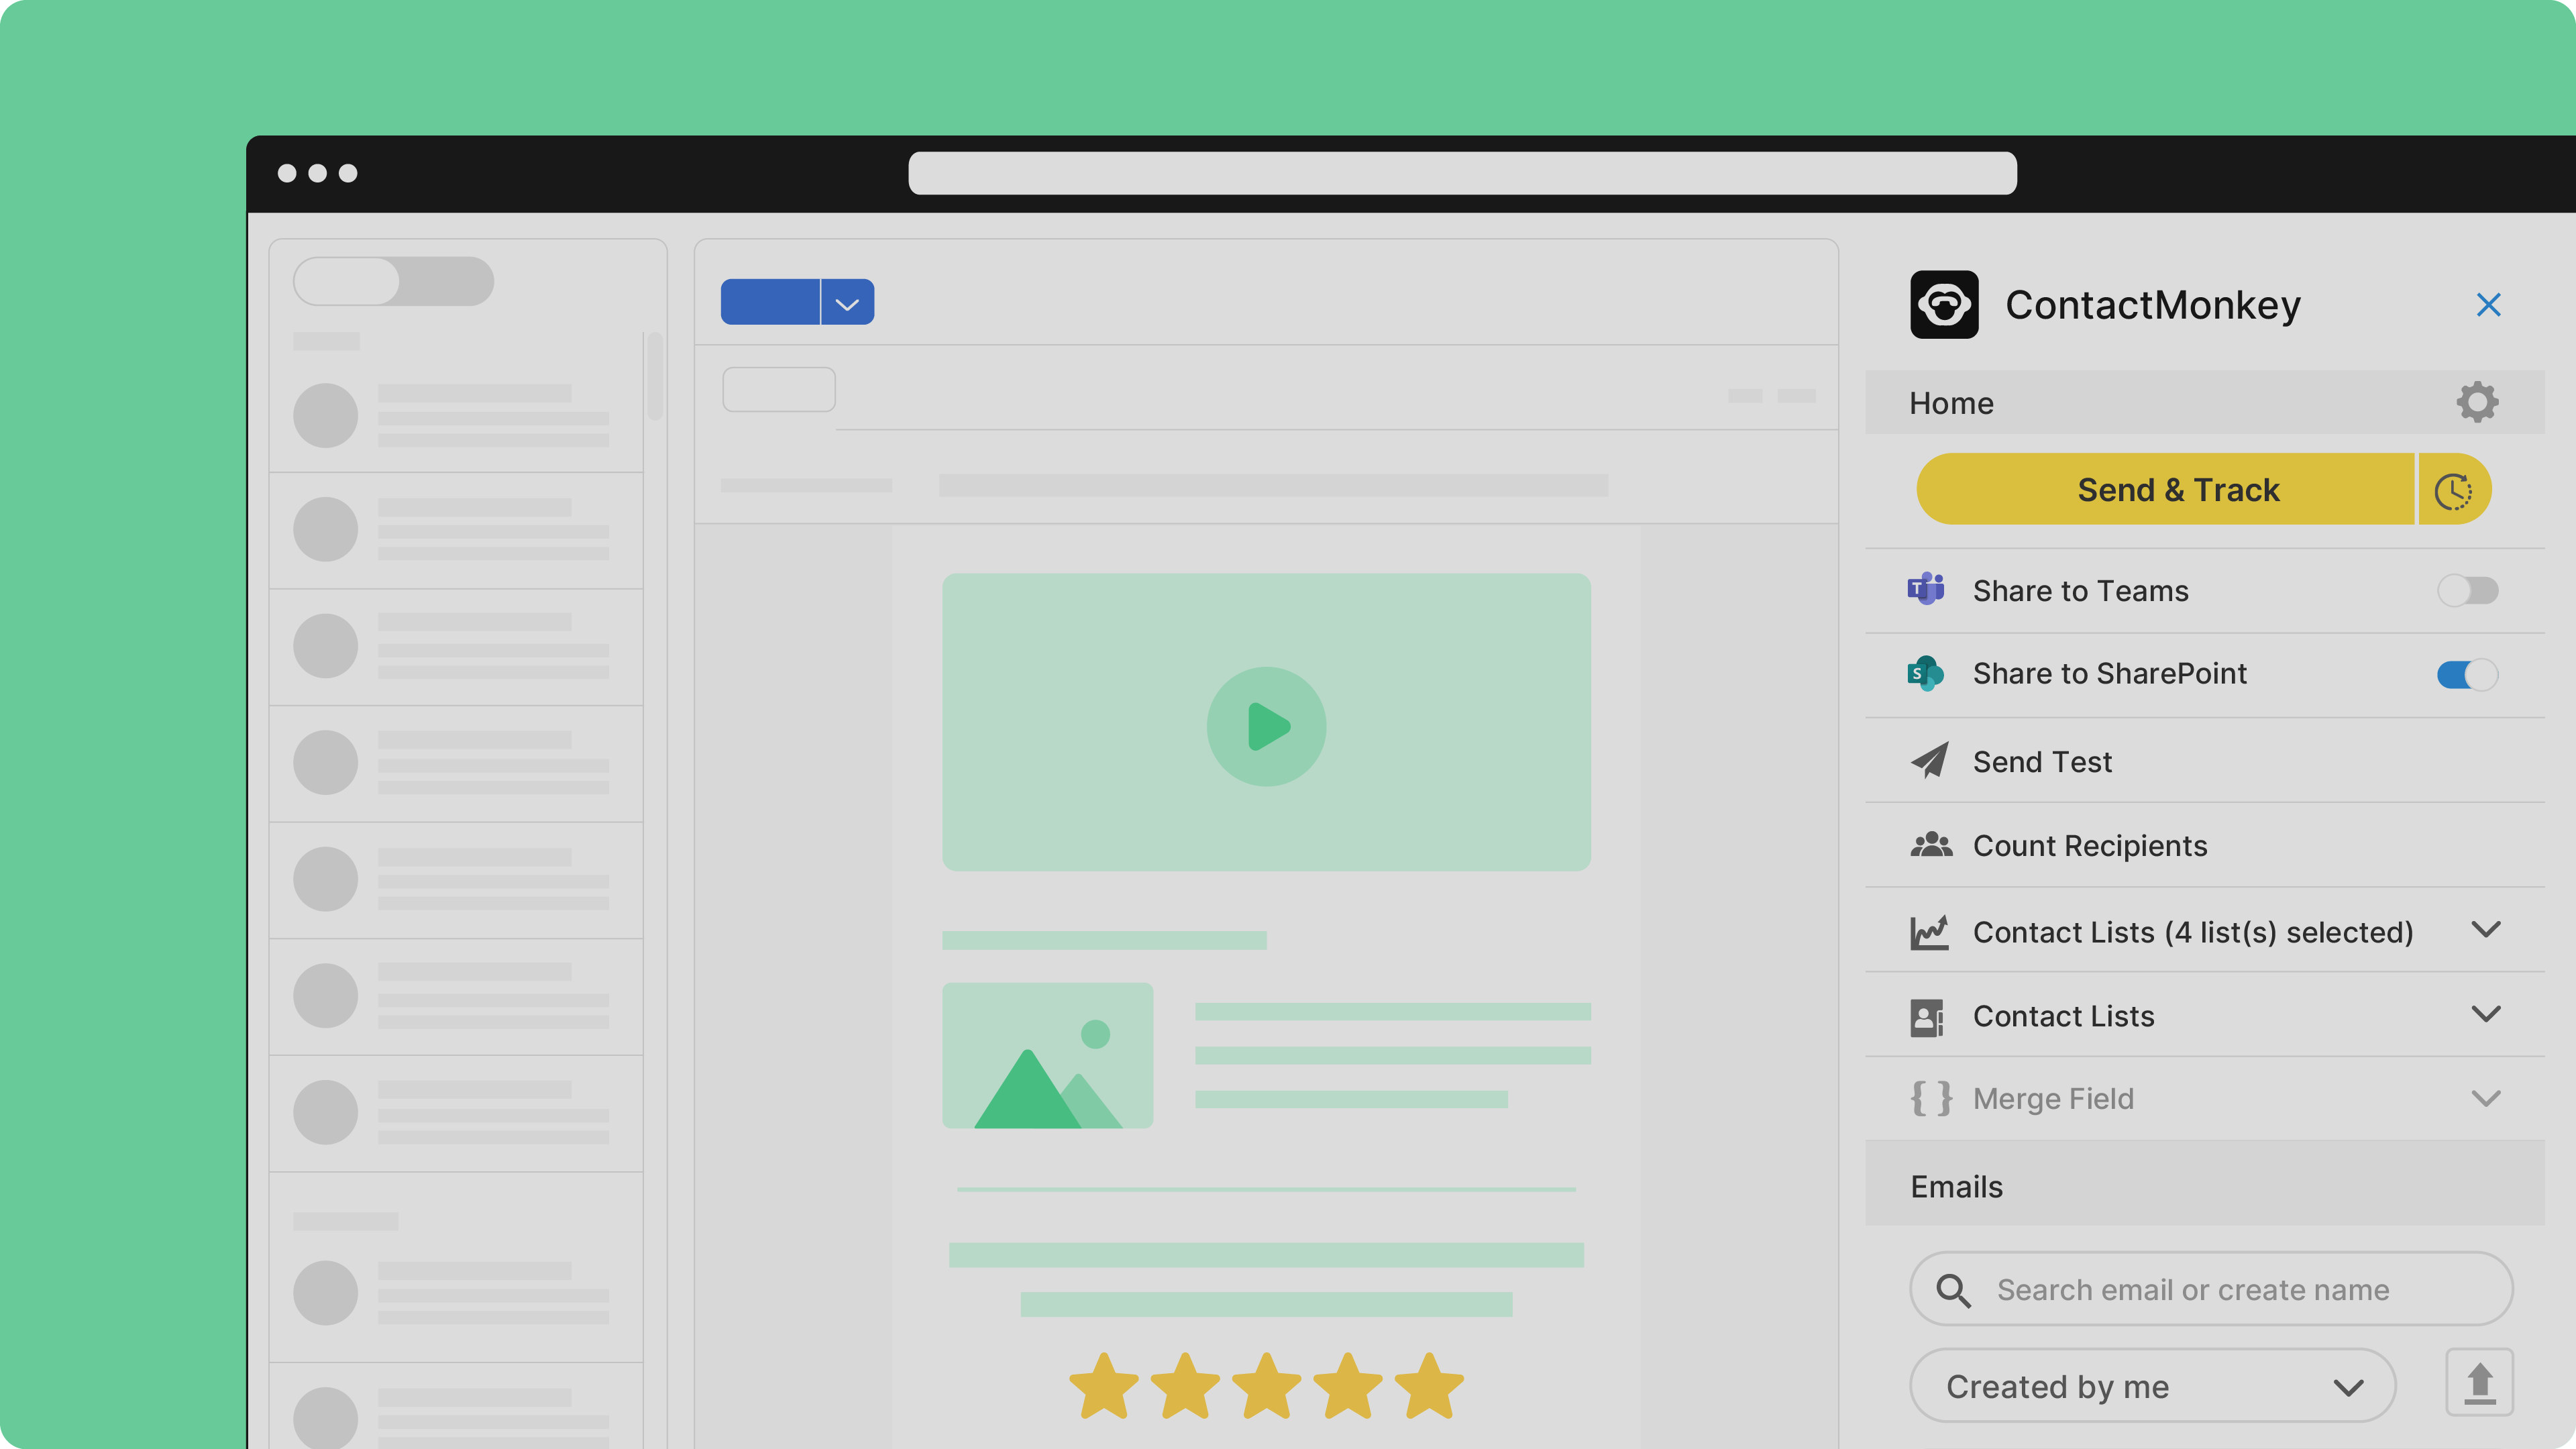Enable the Share to Teams toggle
2576x1449 pixels.
tap(2467, 590)
